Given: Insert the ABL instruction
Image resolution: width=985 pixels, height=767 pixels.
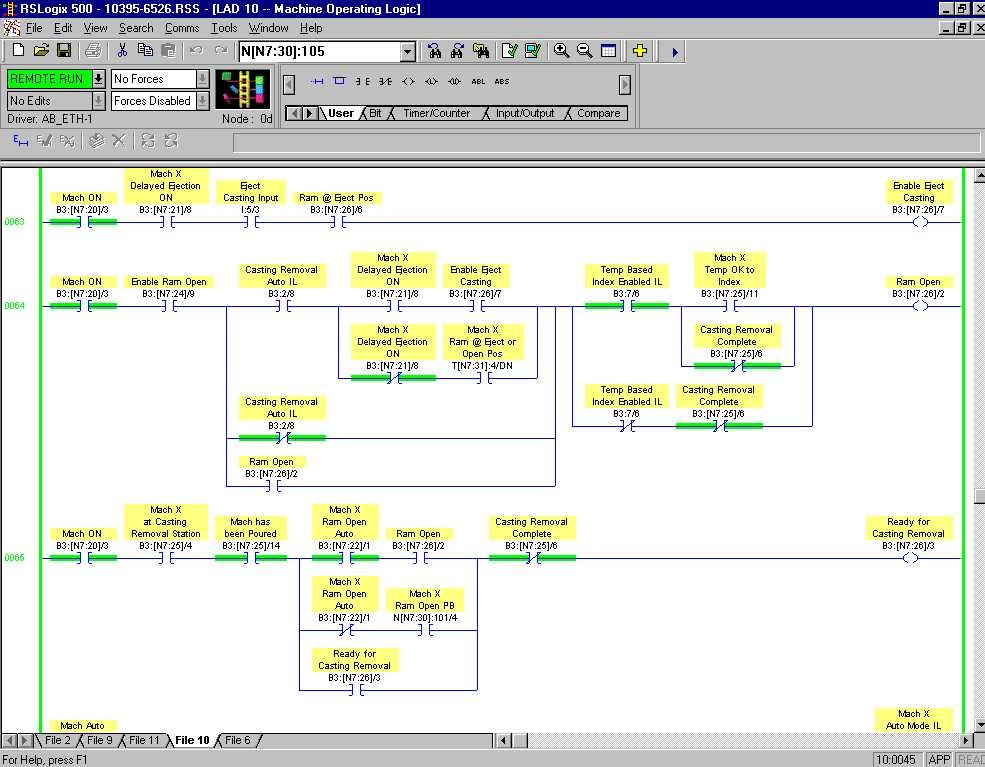Looking at the screenshot, I should (478, 82).
